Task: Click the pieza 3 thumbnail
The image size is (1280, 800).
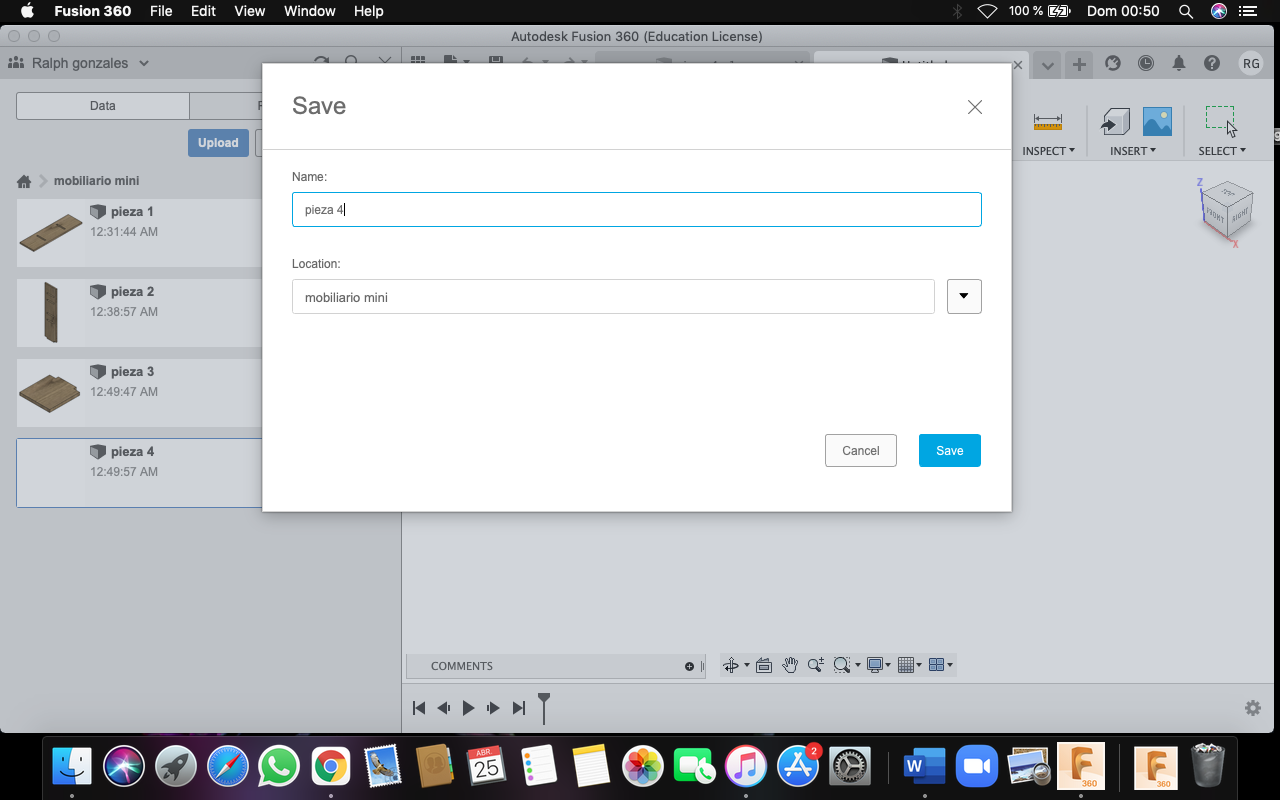Action: pos(50,394)
